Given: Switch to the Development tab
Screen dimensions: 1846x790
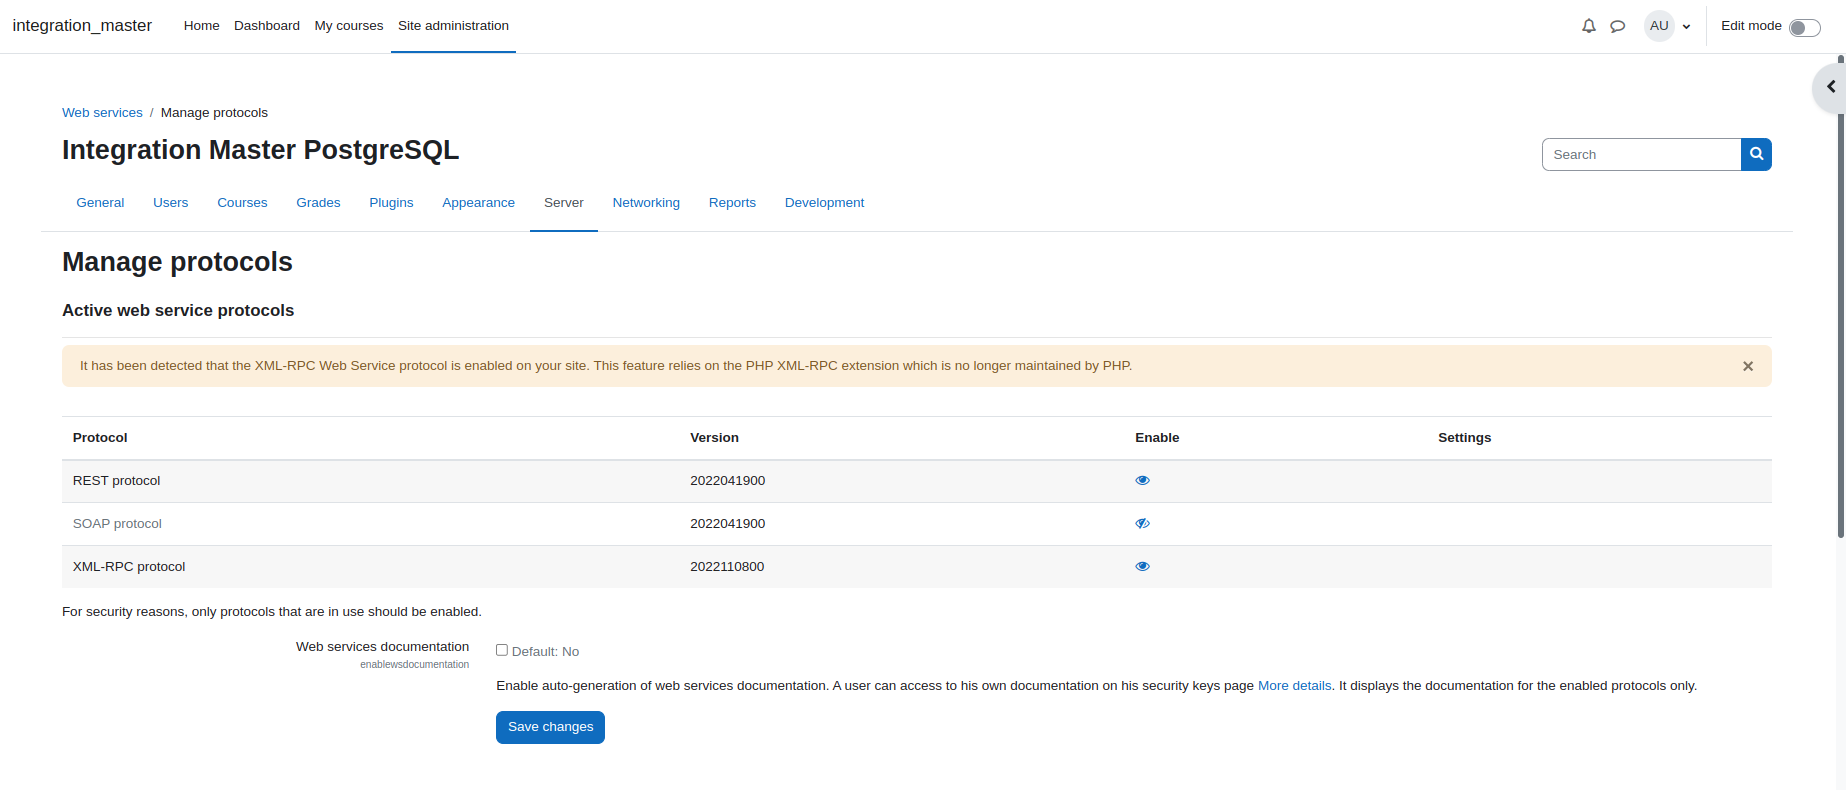Looking at the screenshot, I should pyautogui.click(x=824, y=203).
